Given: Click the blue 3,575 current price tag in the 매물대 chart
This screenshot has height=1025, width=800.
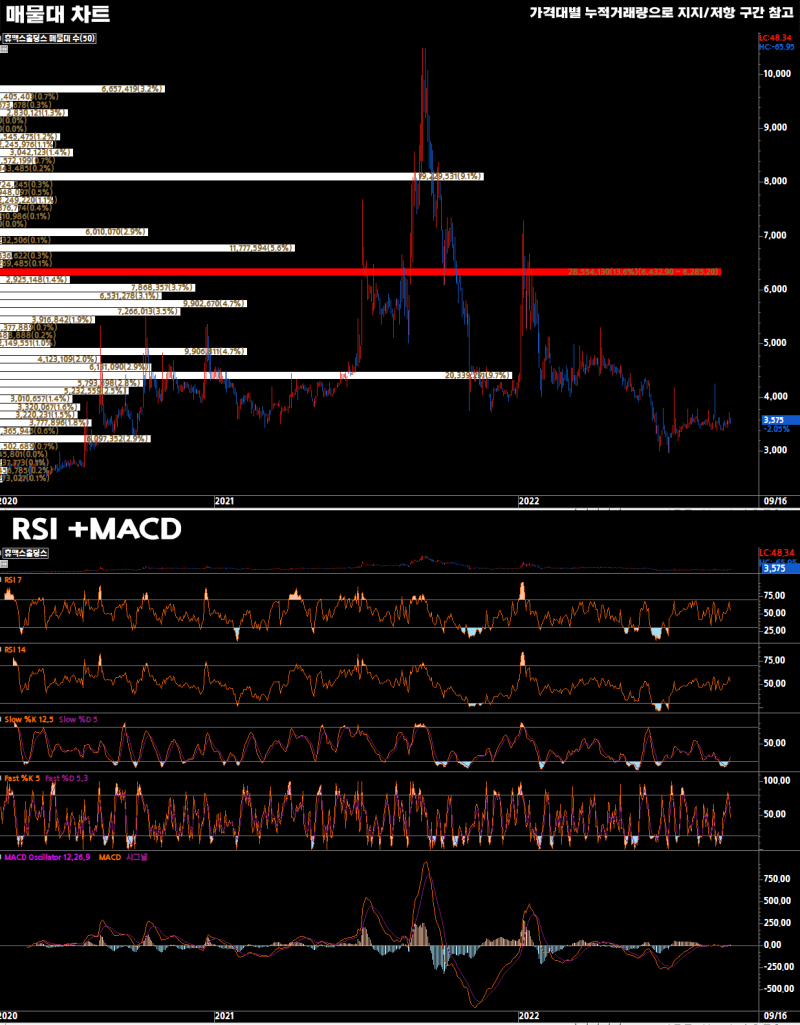Looking at the screenshot, I should [x=780, y=420].
